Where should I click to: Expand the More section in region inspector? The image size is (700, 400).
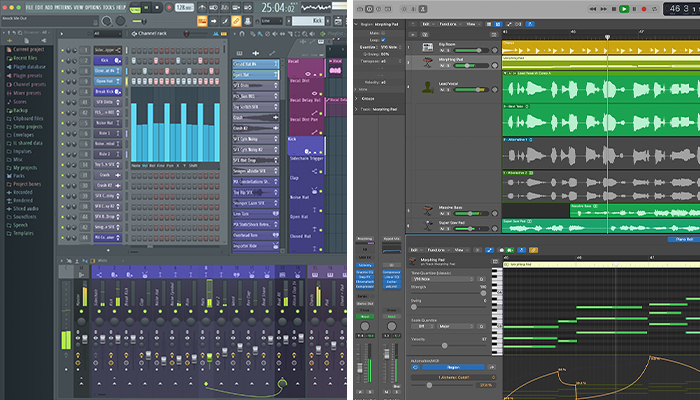[x=356, y=89]
